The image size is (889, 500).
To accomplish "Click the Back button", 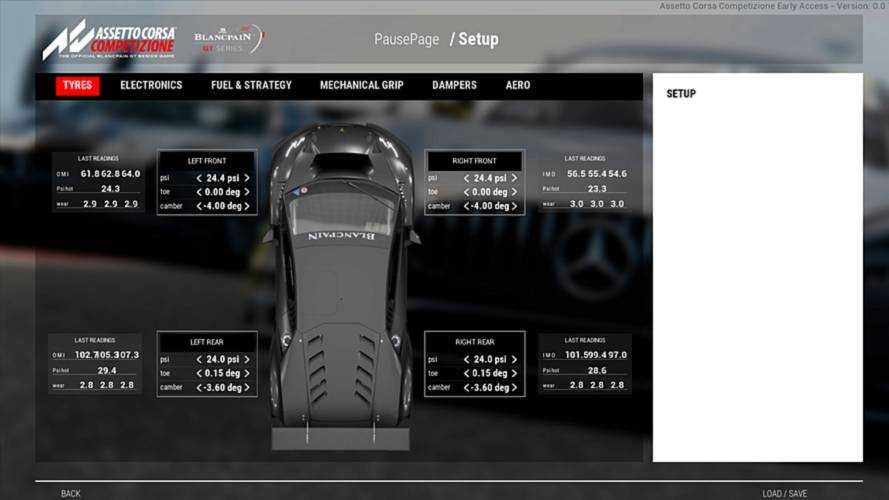I will [71, 494].
